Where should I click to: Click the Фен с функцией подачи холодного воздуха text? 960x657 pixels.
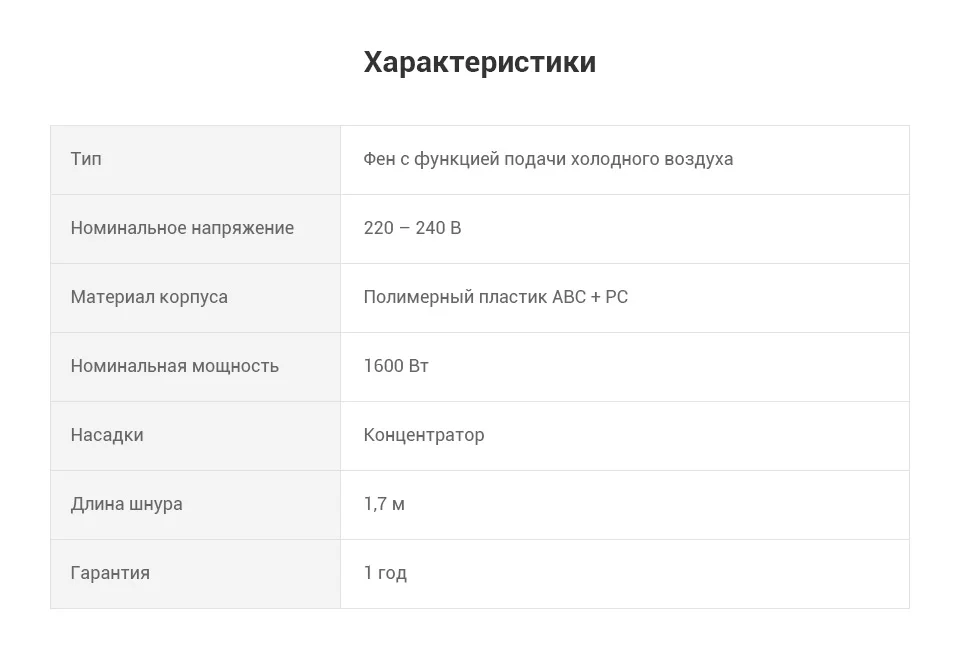[548, 159]
